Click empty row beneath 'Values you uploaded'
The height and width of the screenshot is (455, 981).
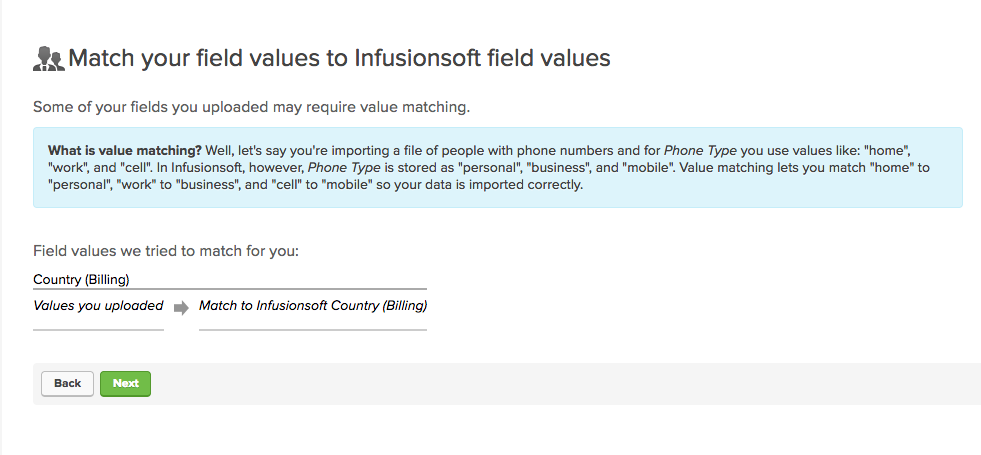click(98, 322)
